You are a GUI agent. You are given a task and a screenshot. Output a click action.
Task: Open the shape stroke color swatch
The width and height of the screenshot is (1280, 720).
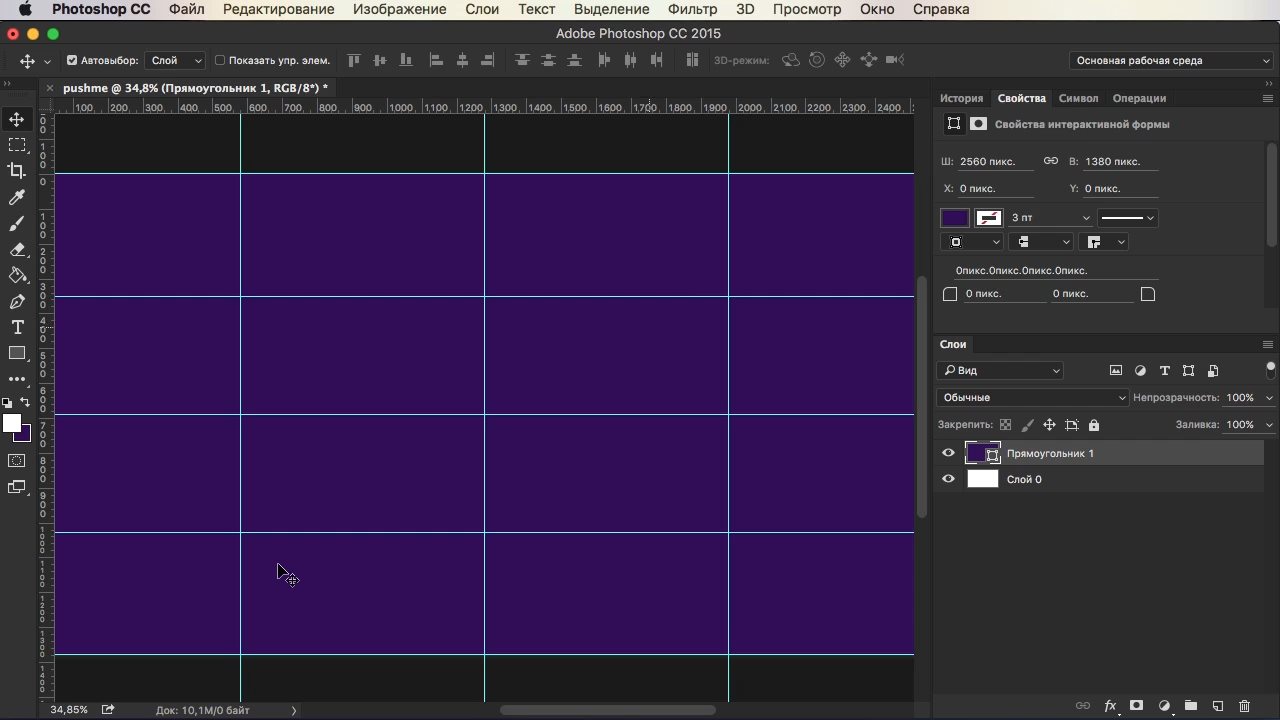click(x=989, y=218)
